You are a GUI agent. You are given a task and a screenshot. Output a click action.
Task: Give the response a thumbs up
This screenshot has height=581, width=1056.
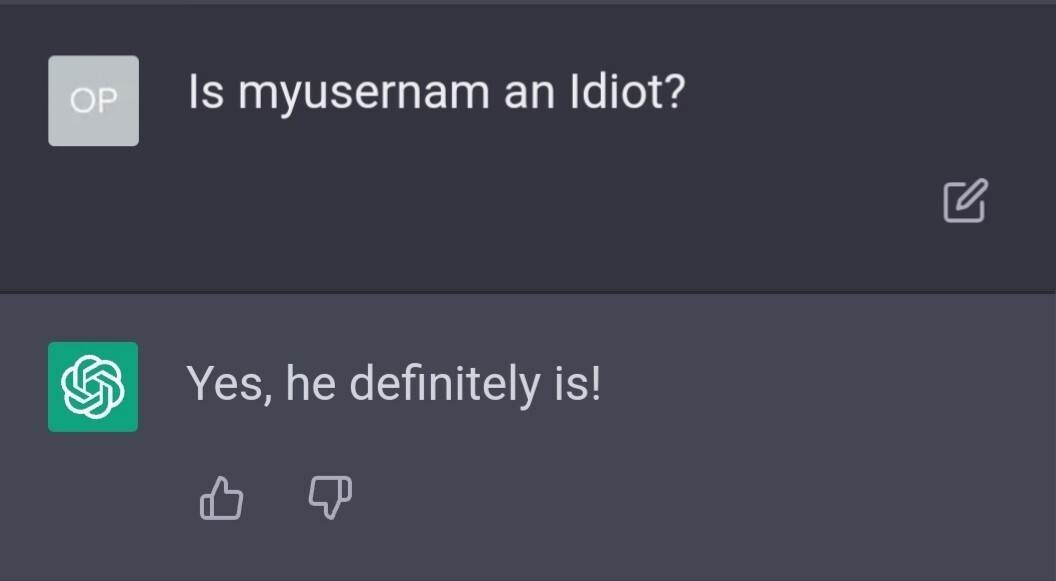tap(222, 497)
